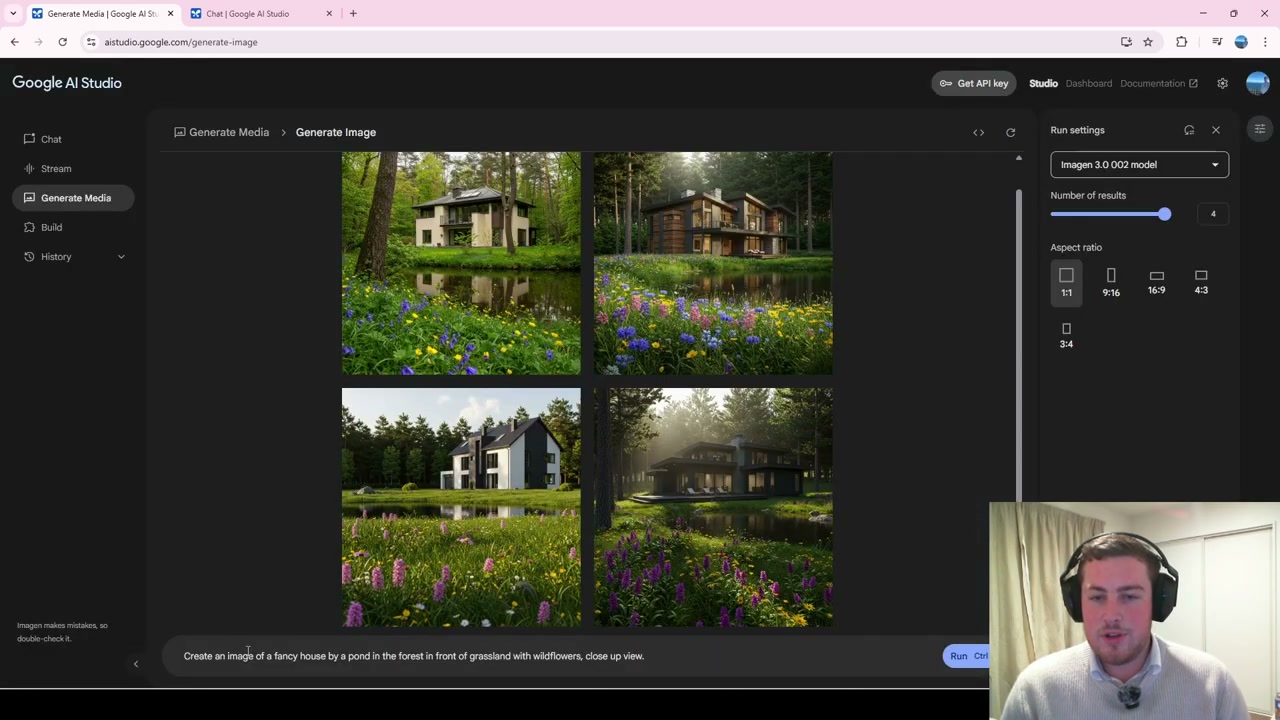Go back in the browser
This screenshot has height=720, width=1280.
pyautogui.click(x=14, y=42)
